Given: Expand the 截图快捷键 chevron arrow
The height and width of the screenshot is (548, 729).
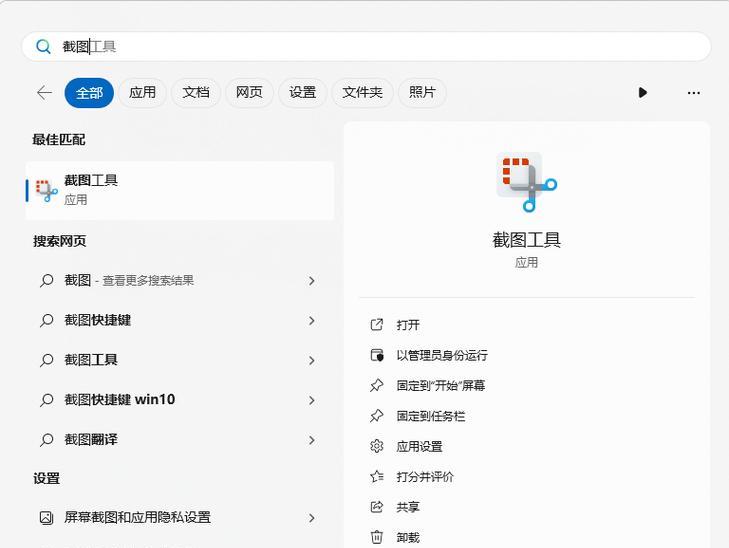Looking at the screenshot, I should (311, 321).
